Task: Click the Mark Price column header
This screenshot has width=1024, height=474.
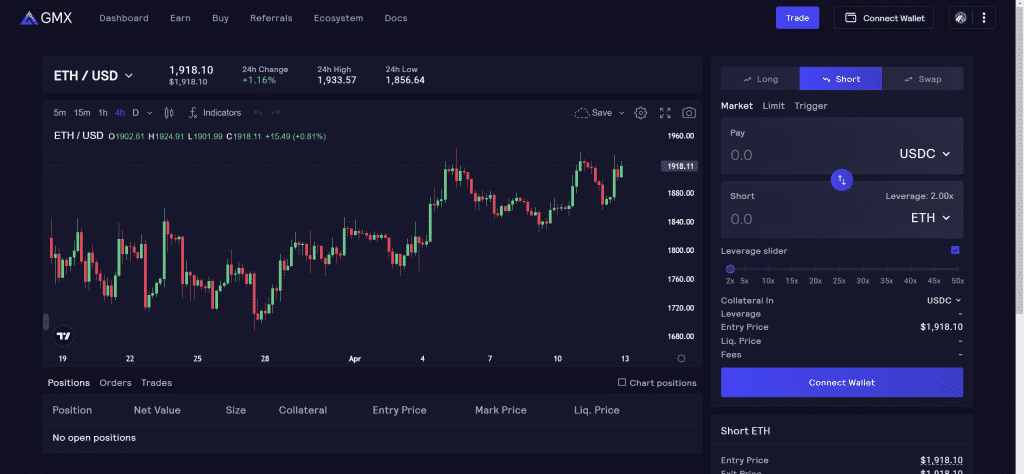Action: [x=501, y=410]
